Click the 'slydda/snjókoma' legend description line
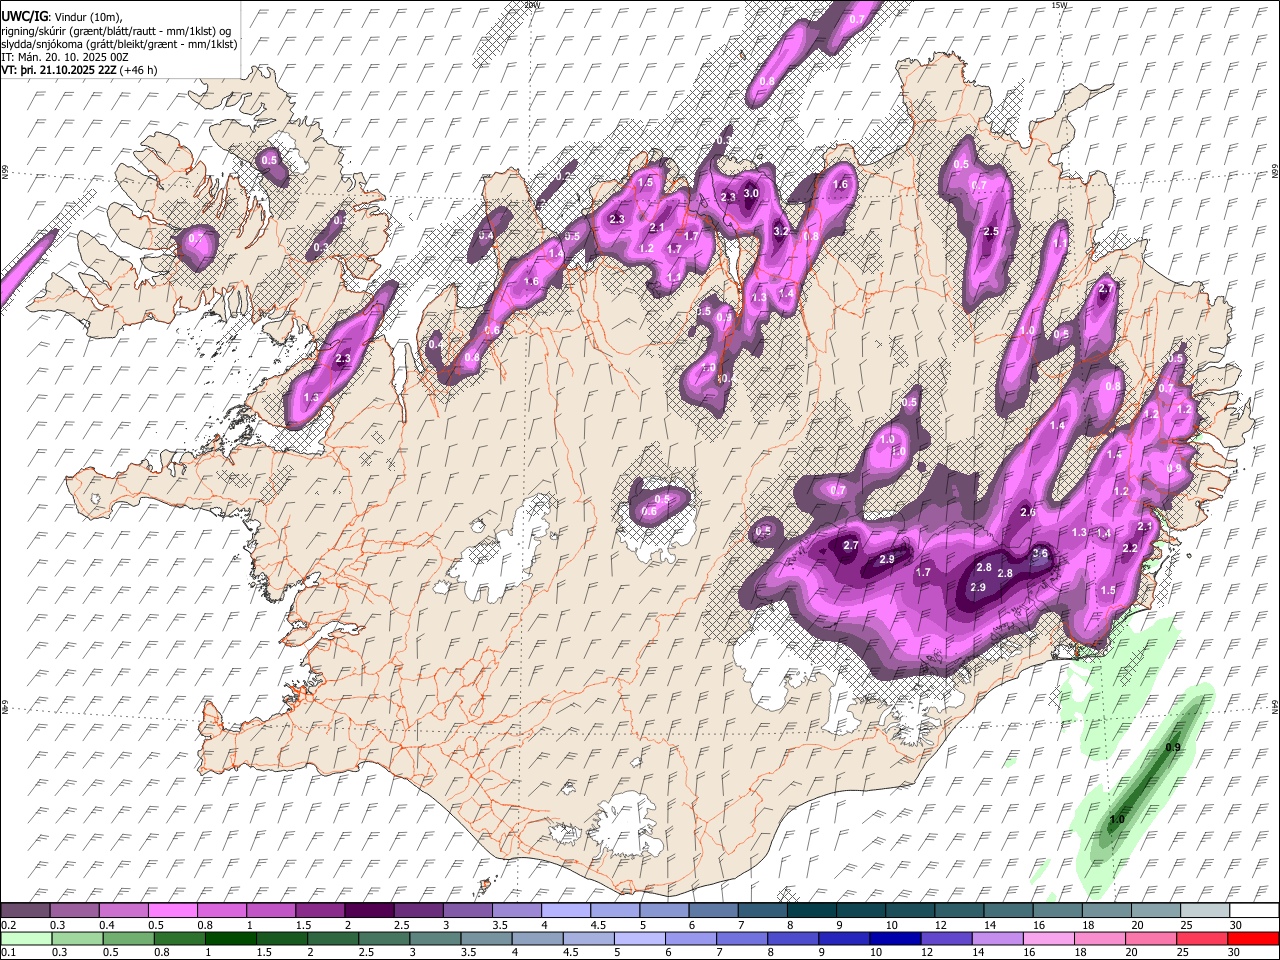Image resolution: width=1280 pixels, height=960 pixels. pyautogui.click(x=119, y=45)
